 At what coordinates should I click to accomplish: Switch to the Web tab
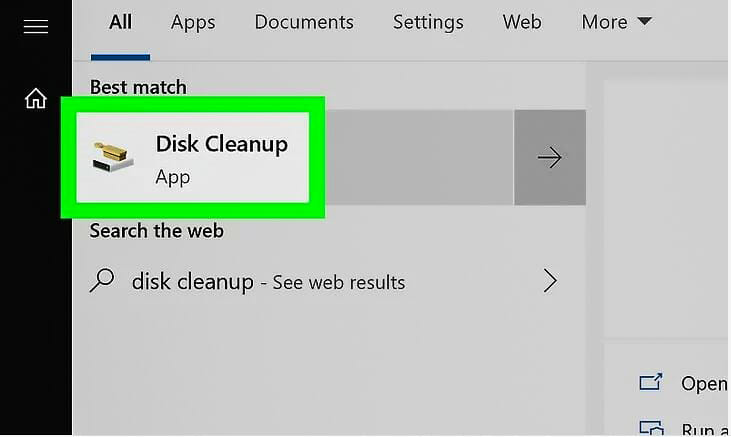522,22
